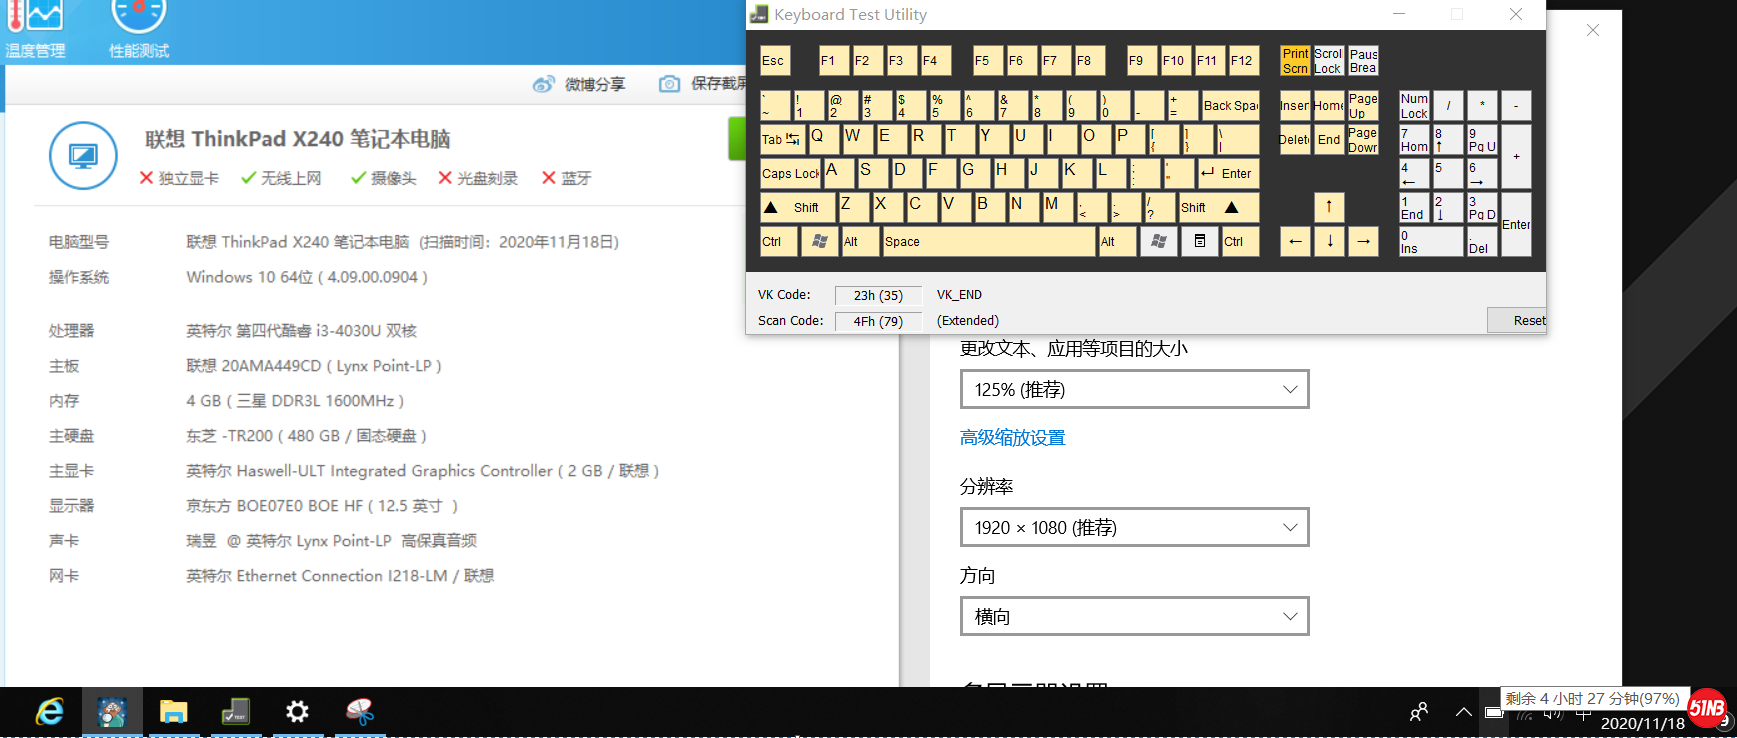The image size is (1737, 738).
Task: Click the 微博分享 Weibo share icon
Action: [x=543, y=84]
